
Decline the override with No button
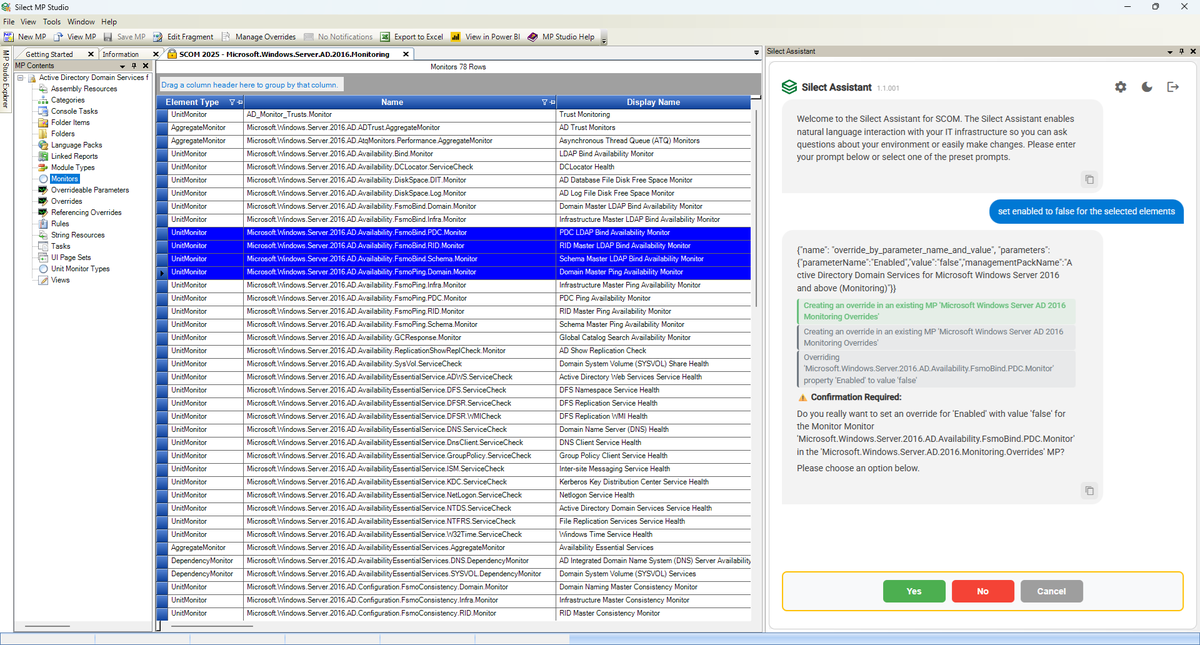pos(983,591)
